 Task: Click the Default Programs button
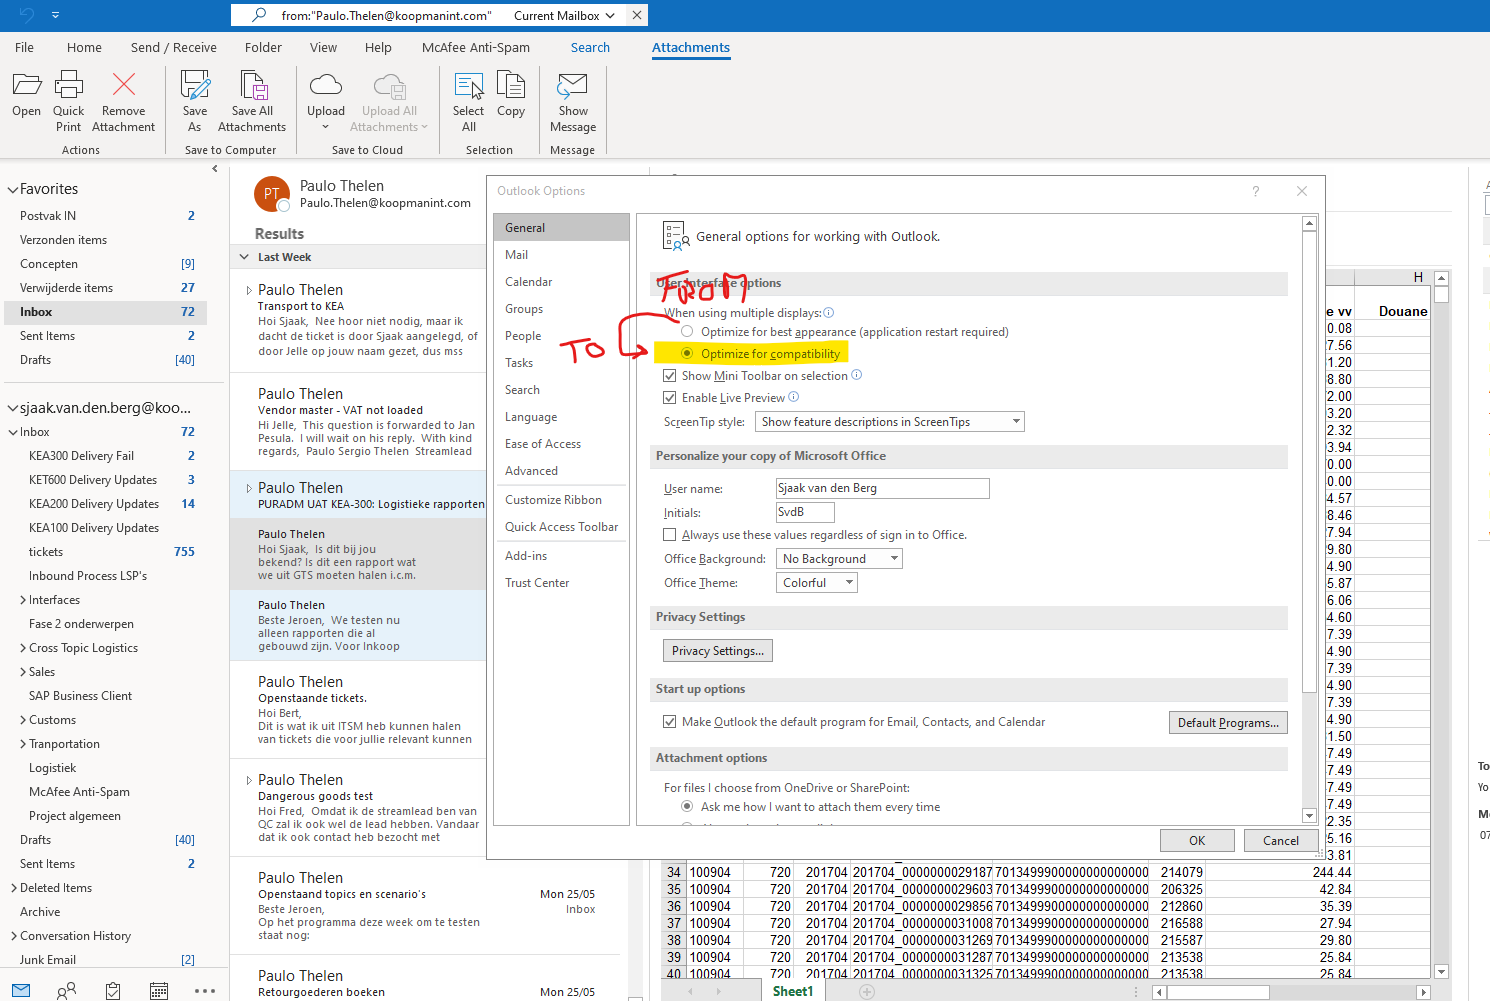point(1228,723)
